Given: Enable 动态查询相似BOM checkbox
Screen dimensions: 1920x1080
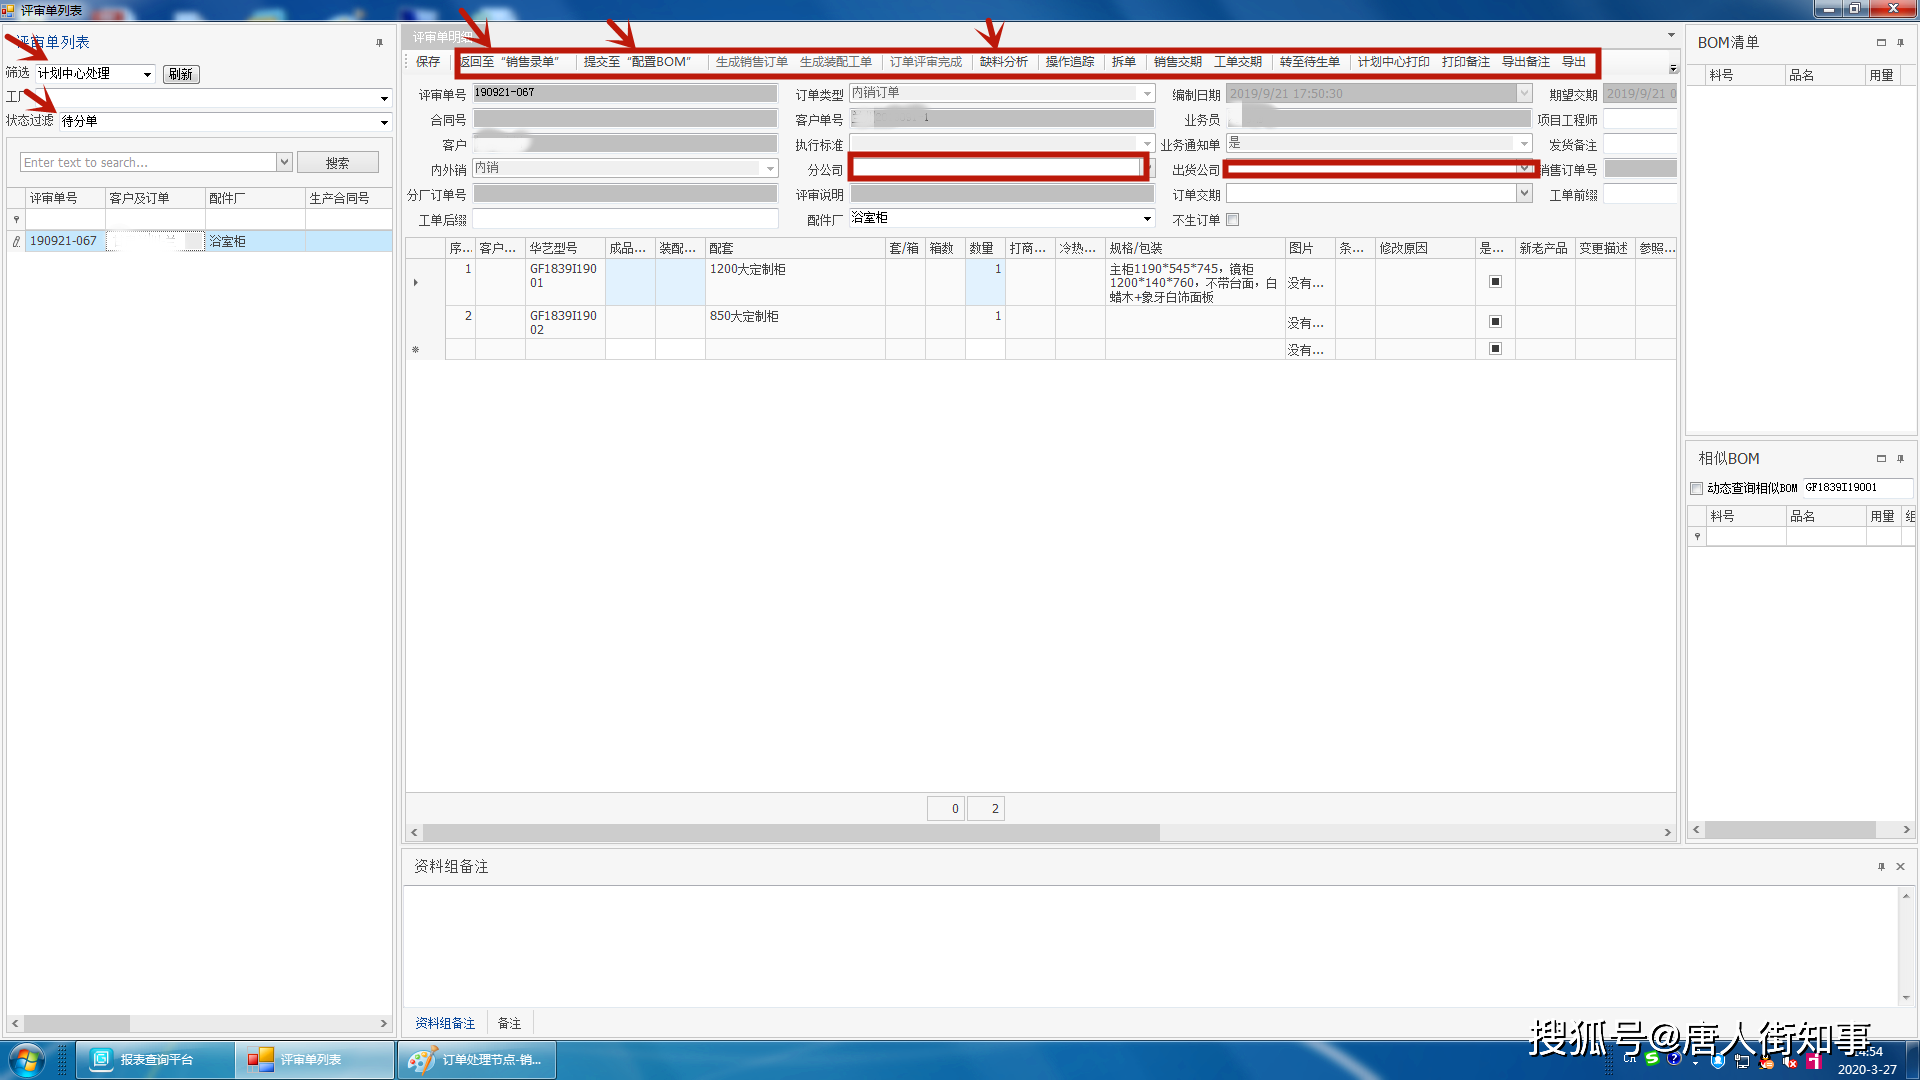Looking at the screenshot, I should [1696, 489].
